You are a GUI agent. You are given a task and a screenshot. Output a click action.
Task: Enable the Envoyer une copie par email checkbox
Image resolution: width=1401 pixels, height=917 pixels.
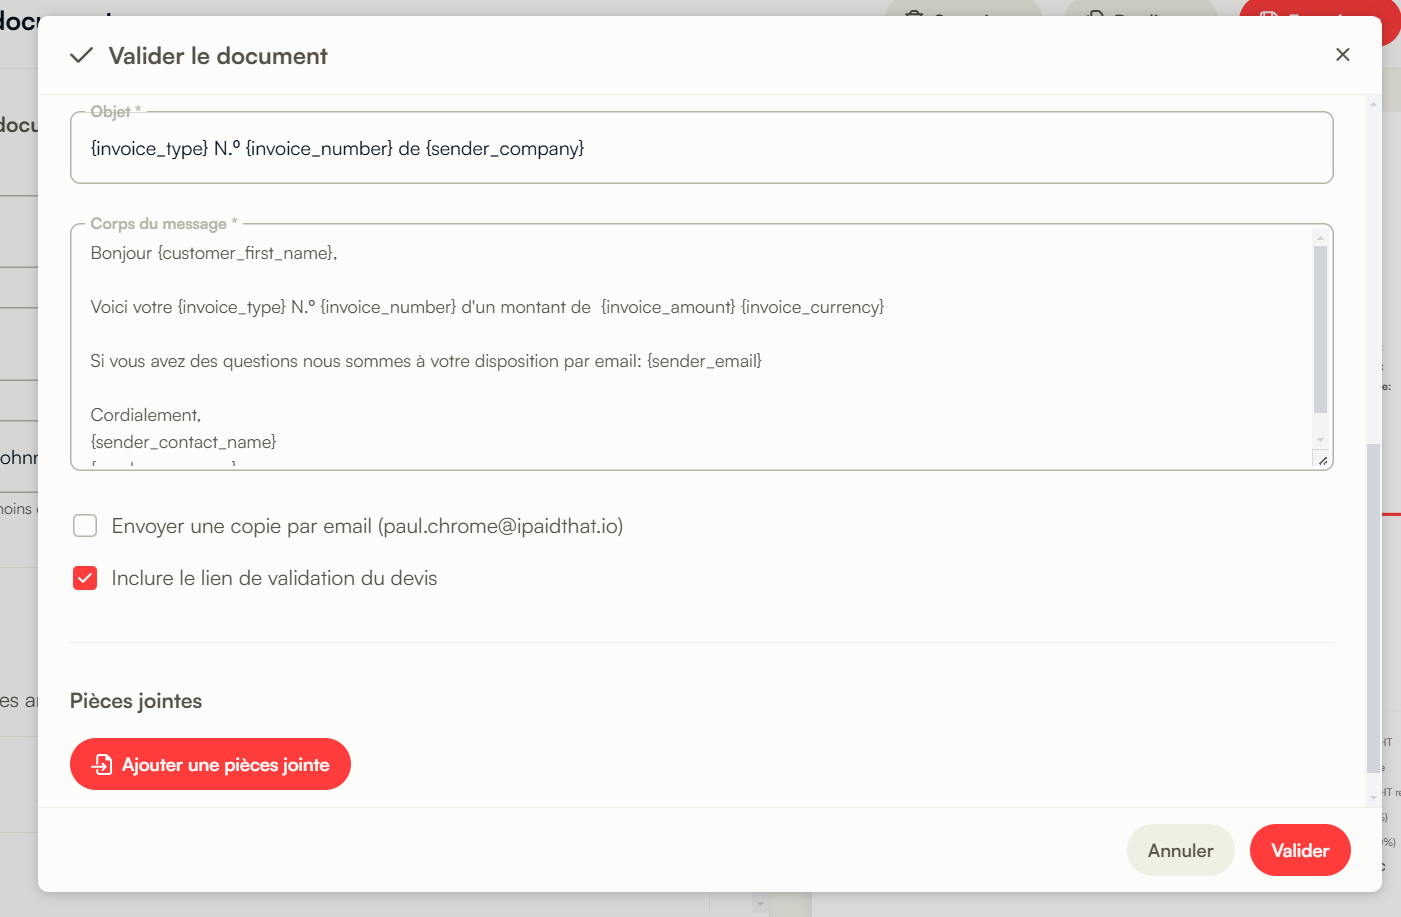[85, 526]
